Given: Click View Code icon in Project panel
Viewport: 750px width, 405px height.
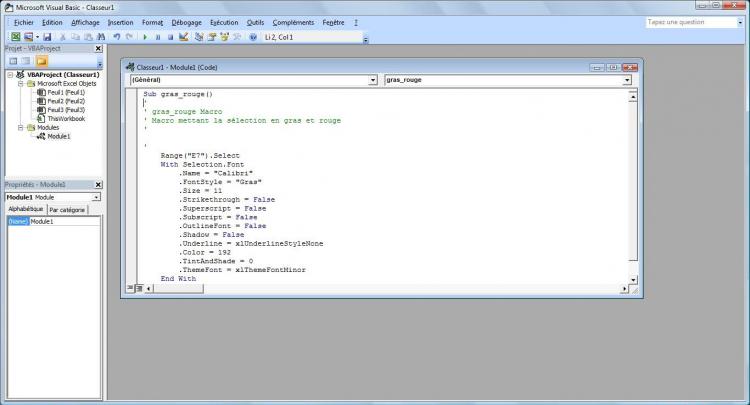Looking at the screenshot, I should pyautogui.click(x=12, y=61).
